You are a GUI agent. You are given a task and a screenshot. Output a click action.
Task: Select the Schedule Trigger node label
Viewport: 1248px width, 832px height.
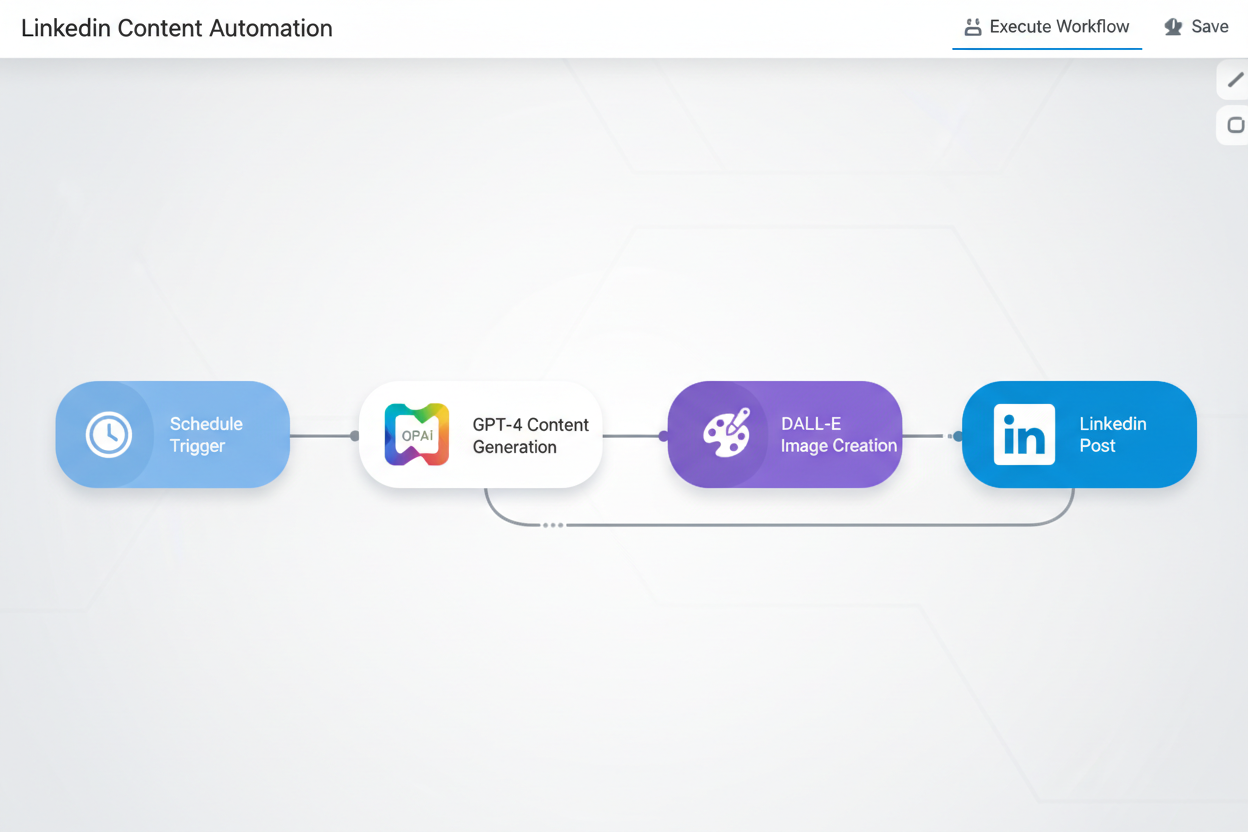[206, 435]
